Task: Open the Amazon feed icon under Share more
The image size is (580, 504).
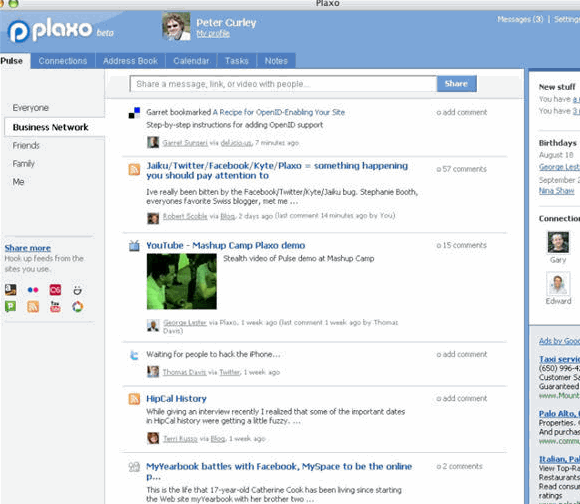Action: [x=11, y=290]
